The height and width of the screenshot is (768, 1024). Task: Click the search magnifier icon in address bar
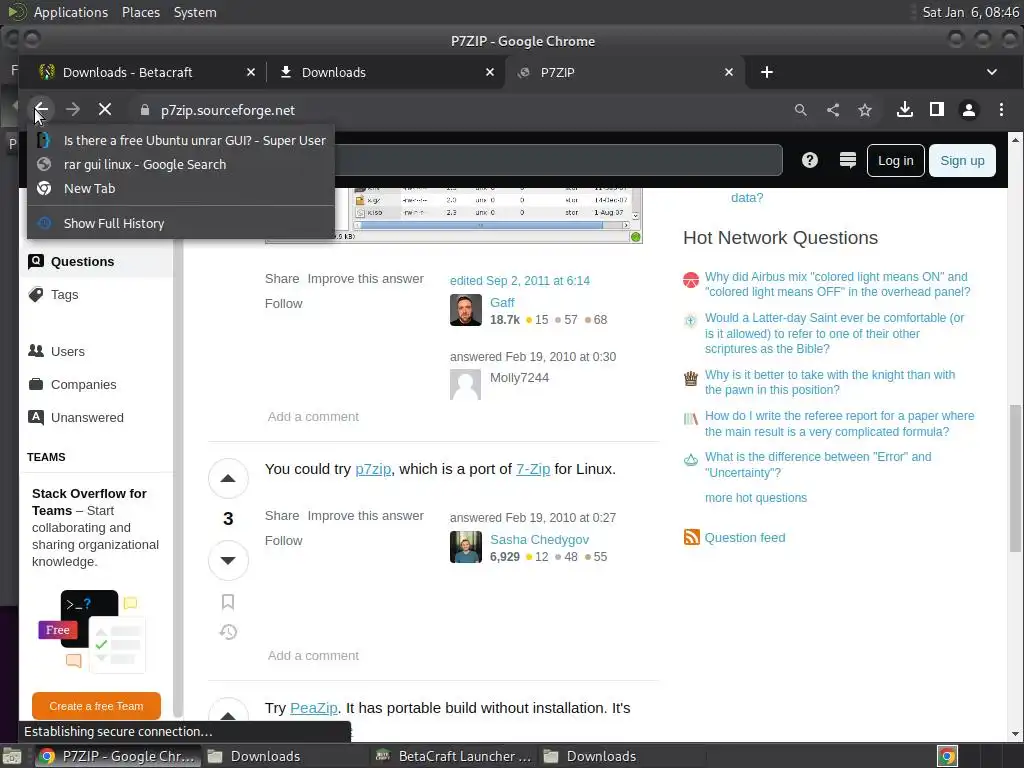(801, 110)
